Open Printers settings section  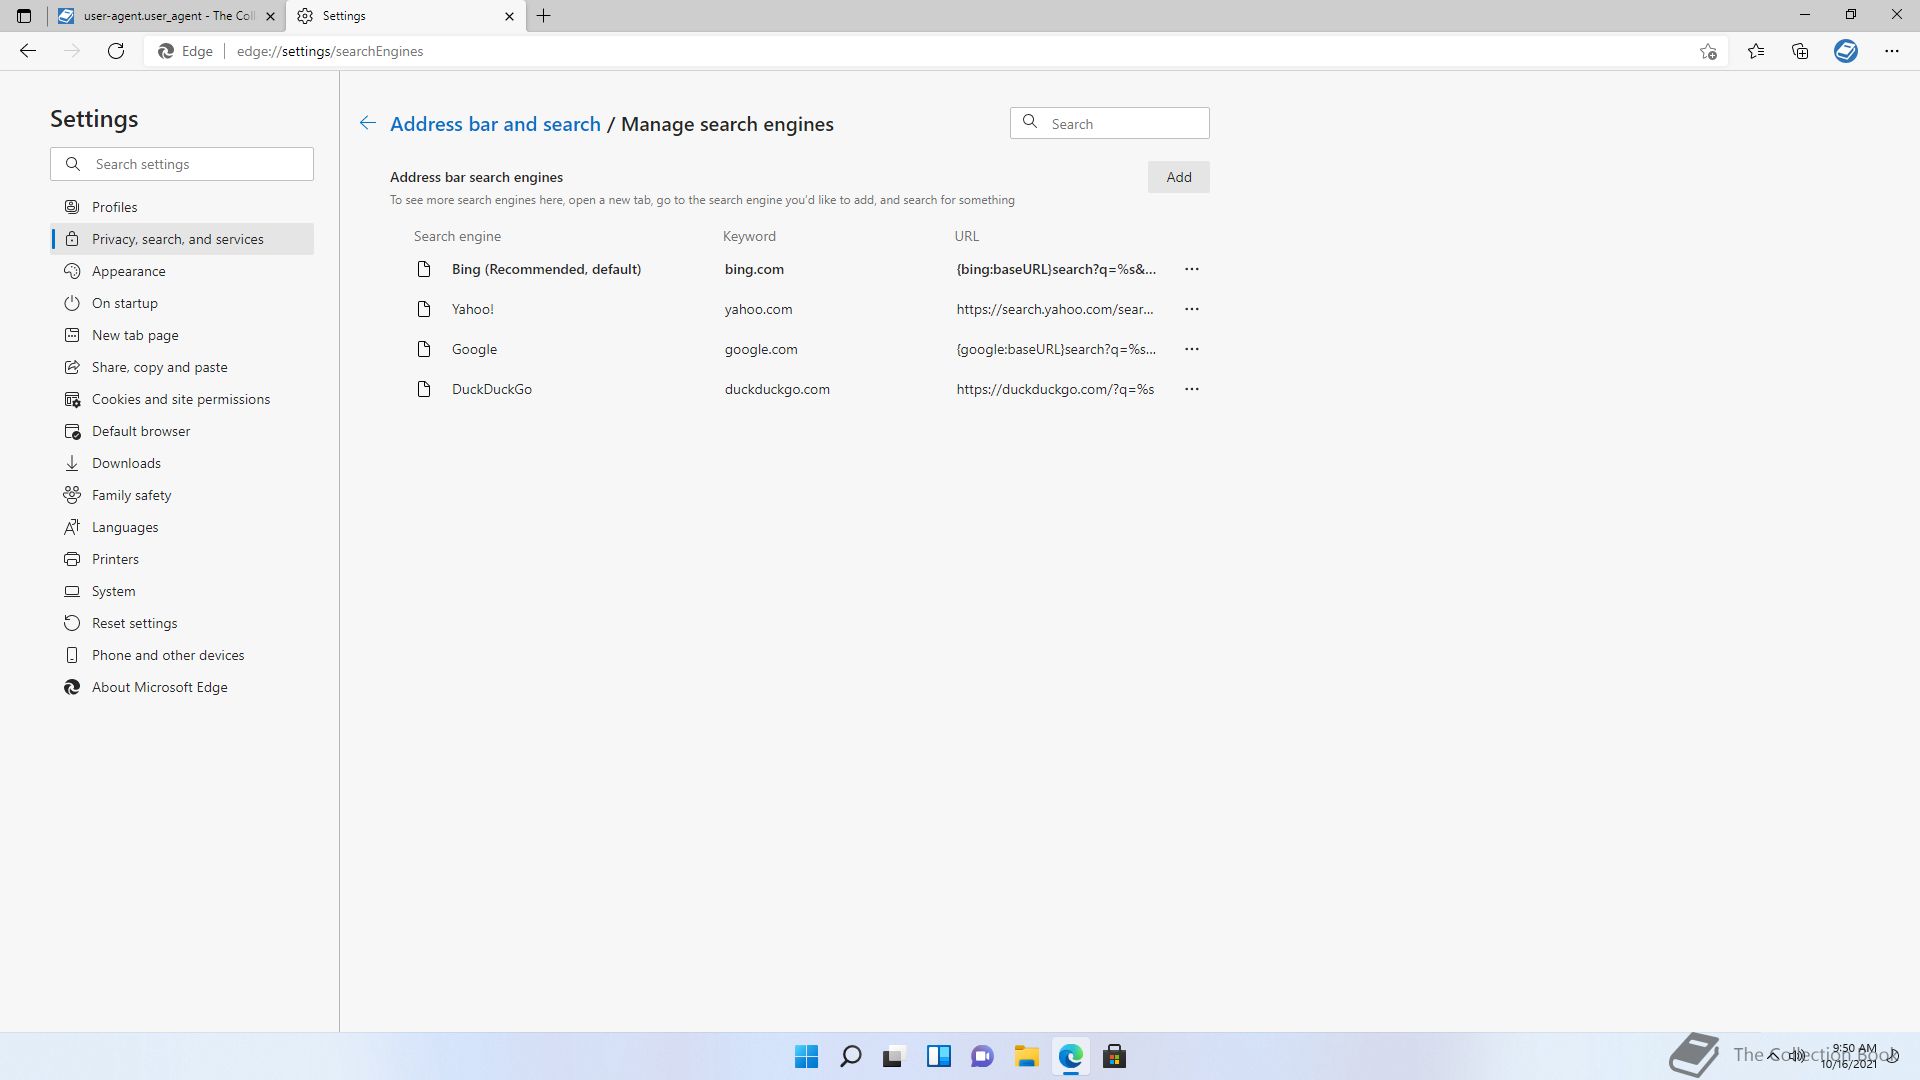coord(182,559)
